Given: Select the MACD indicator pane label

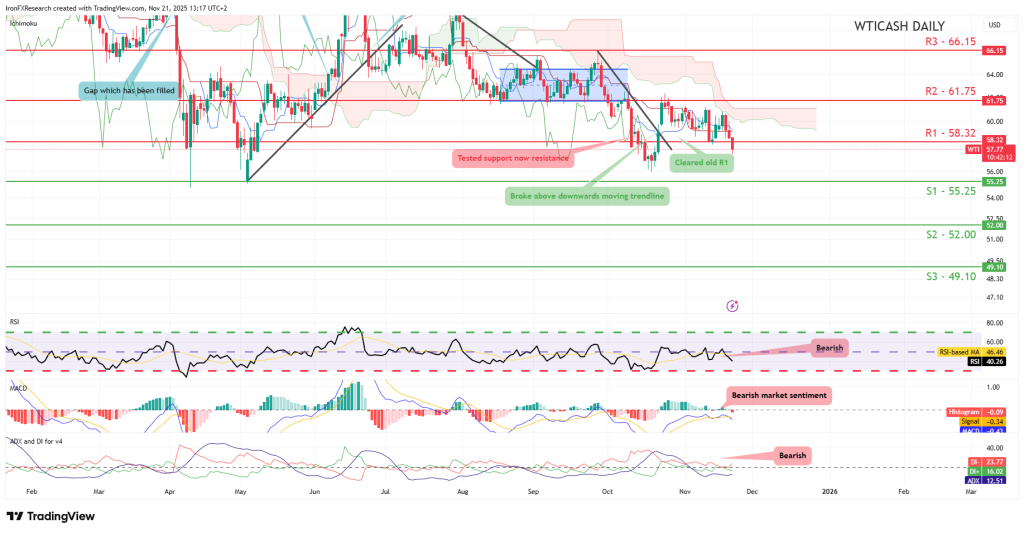Looking at the screenshot, I should 18,384.
